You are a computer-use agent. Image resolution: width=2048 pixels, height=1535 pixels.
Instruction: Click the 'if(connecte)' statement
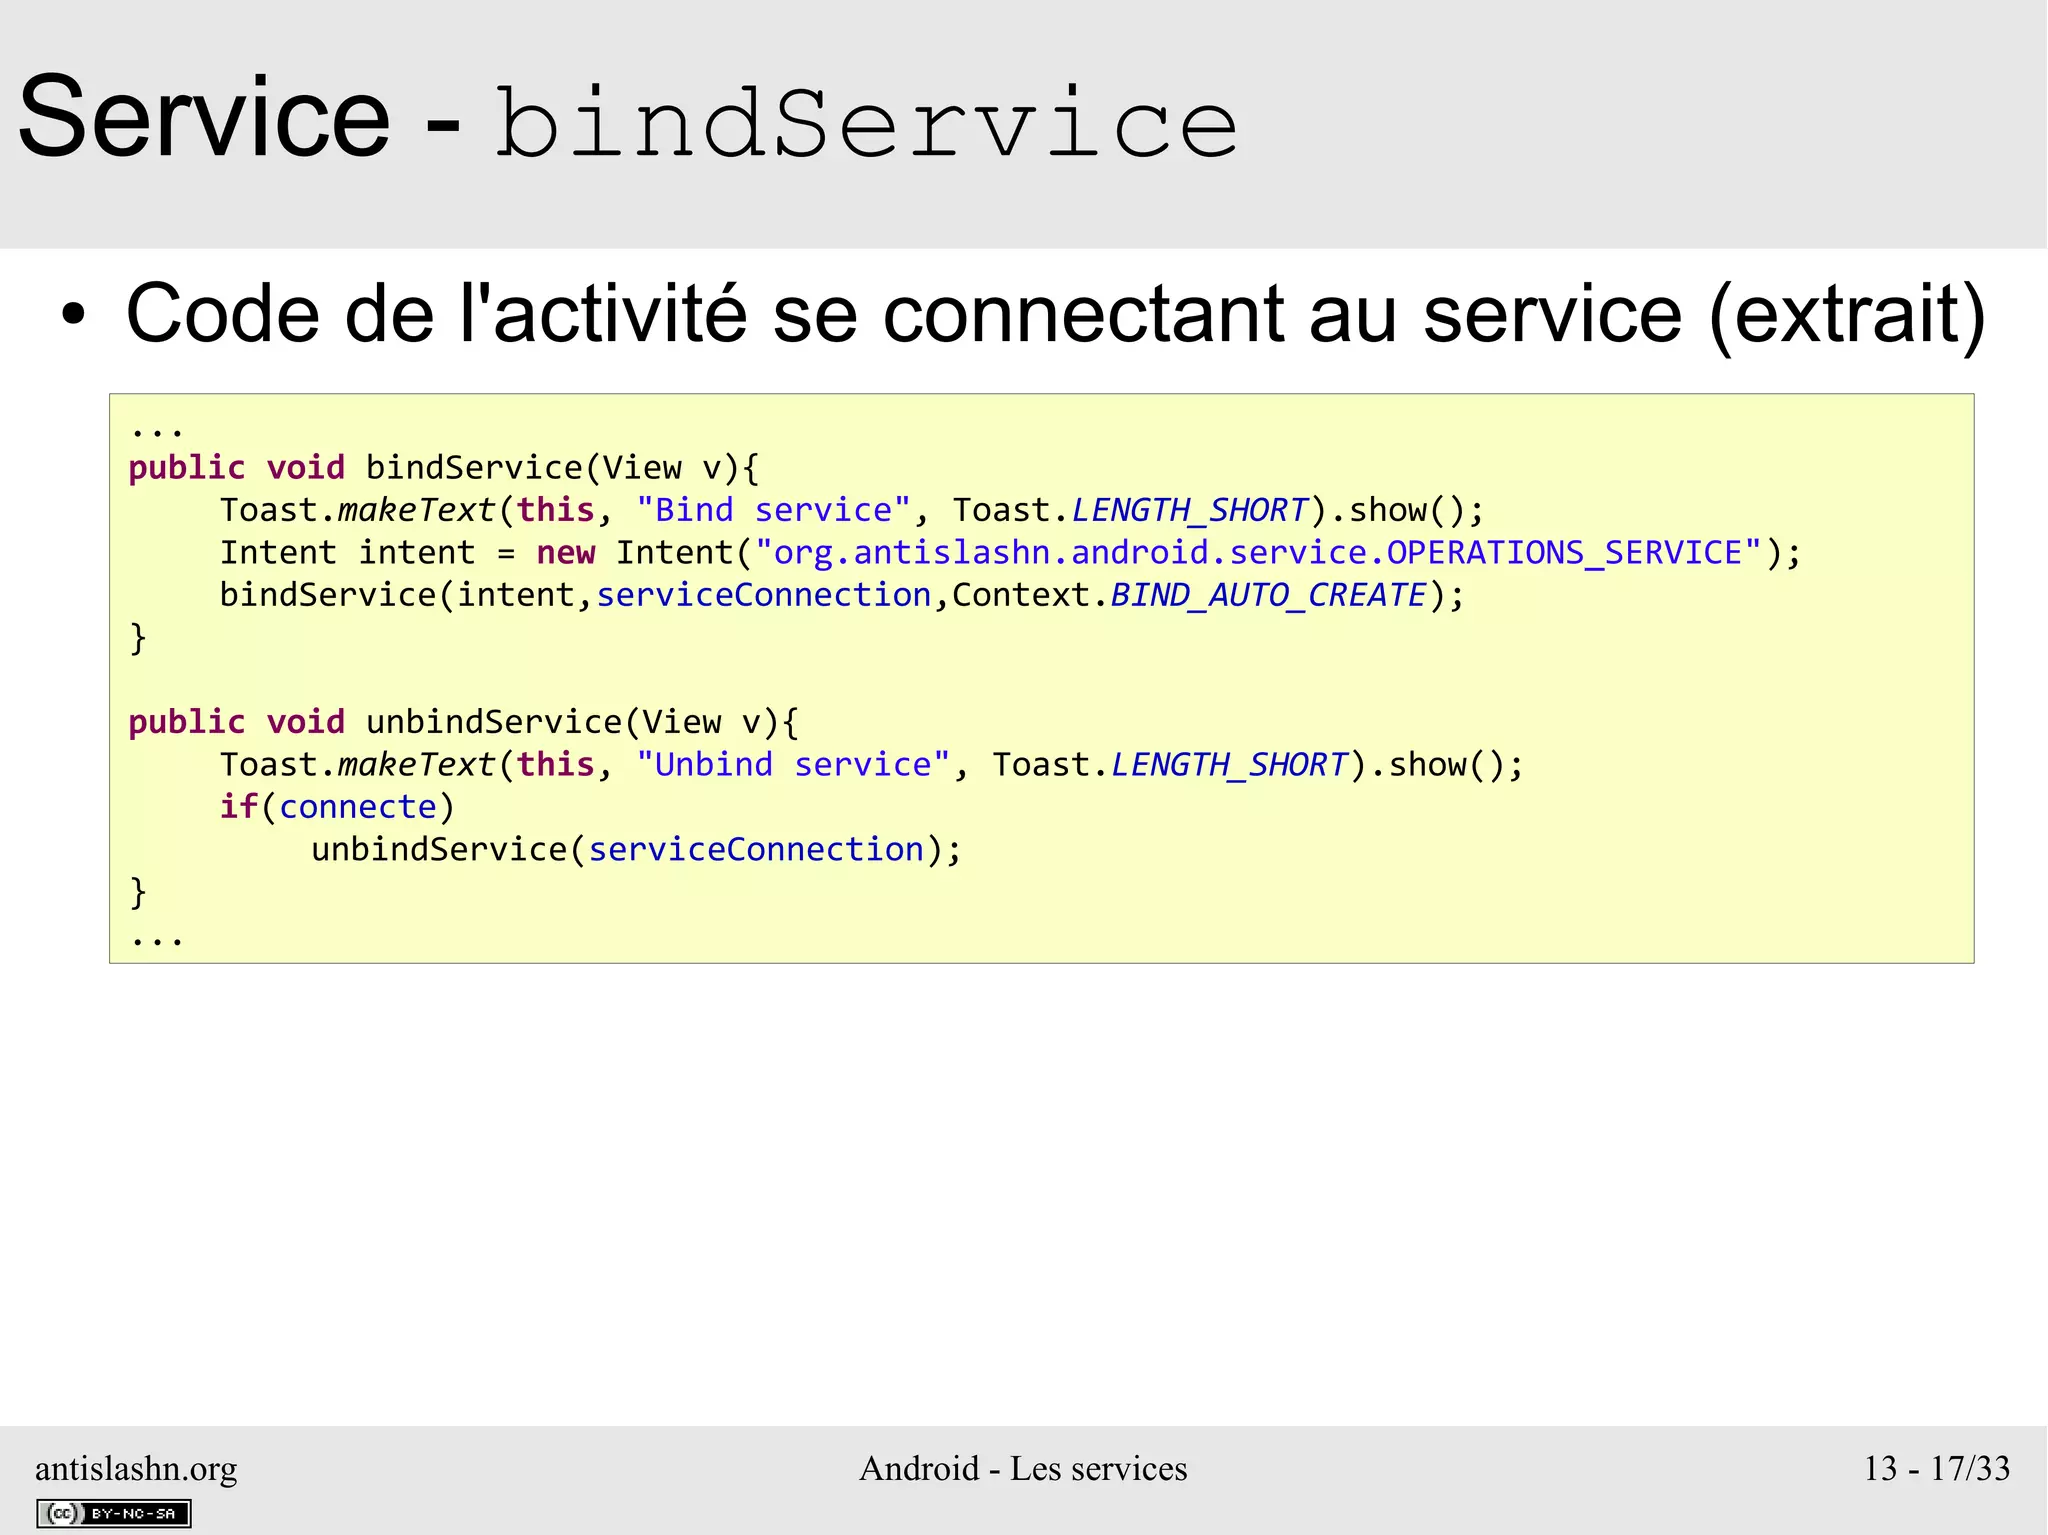pos(337,807)
